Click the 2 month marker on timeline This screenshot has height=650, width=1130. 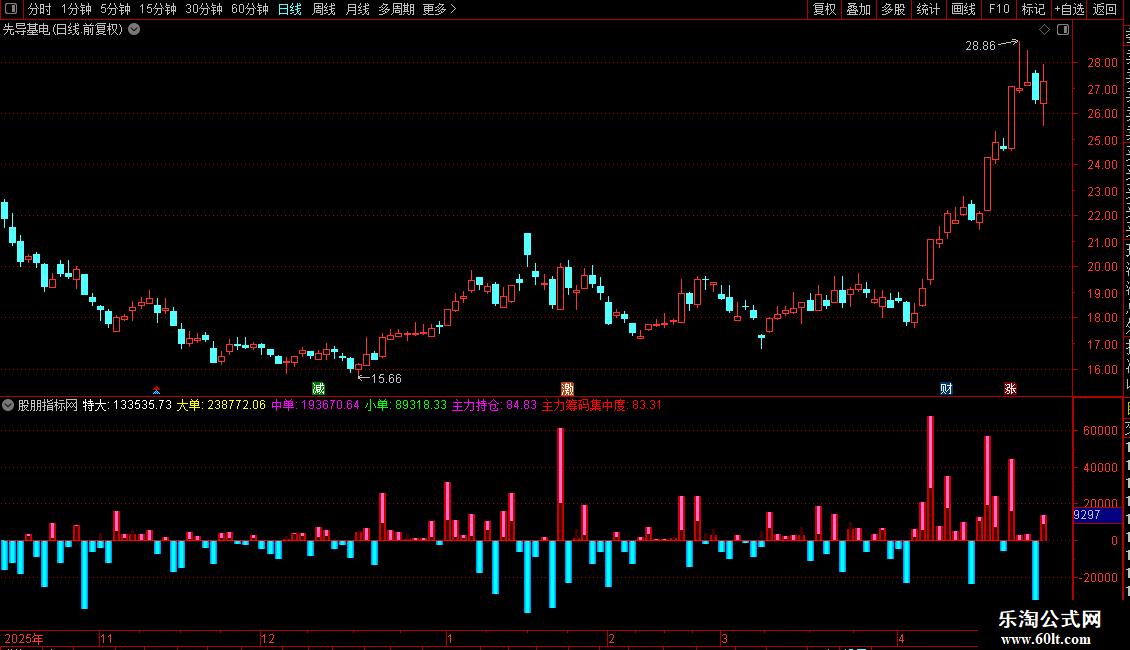click(611, 638)
